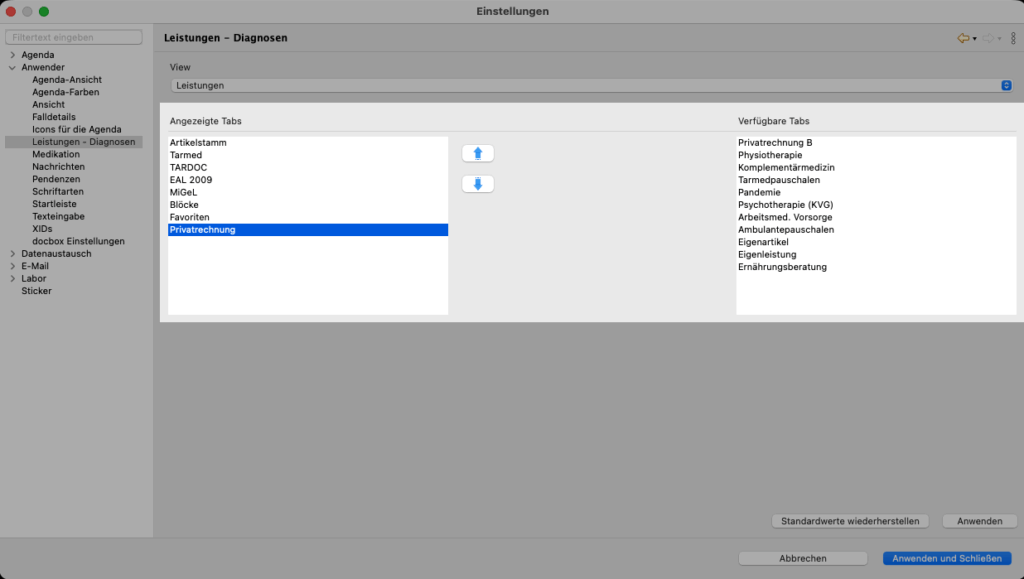Expand the Labor tree node
Image resolution: width=1024 pixels, height=579 pixels.
(12, 279)
